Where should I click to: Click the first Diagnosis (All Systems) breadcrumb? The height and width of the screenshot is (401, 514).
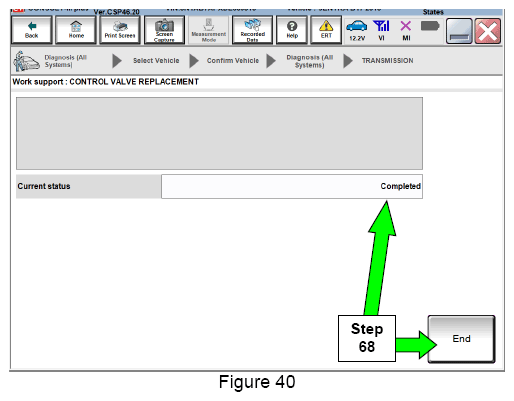click(66, 61)
